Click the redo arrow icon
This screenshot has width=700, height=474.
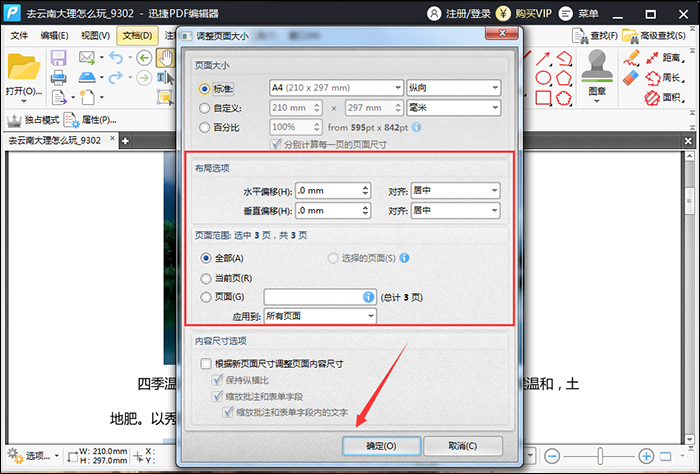coord(116,77)
